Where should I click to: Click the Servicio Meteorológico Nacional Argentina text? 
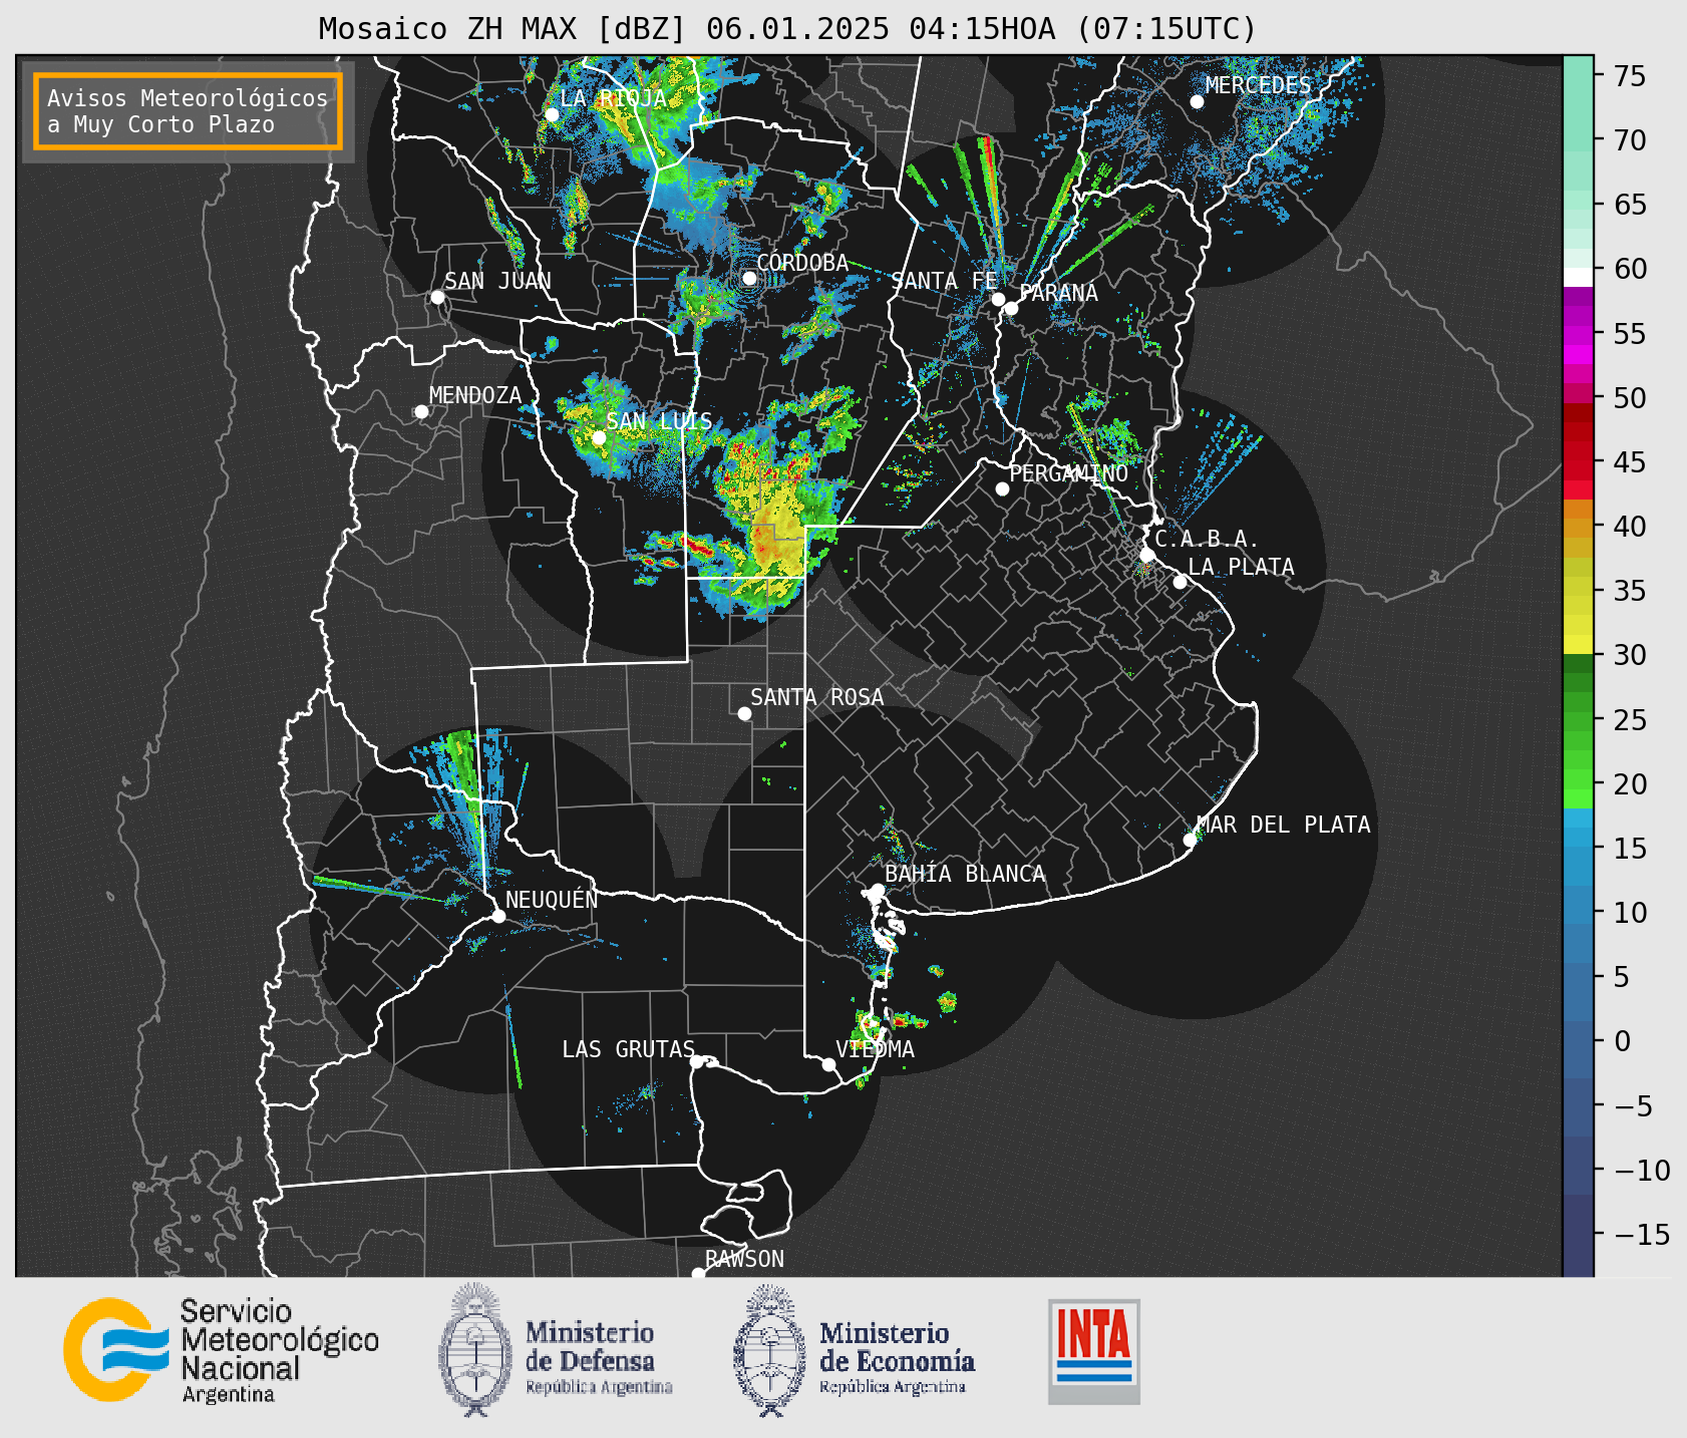[279, 1351]
